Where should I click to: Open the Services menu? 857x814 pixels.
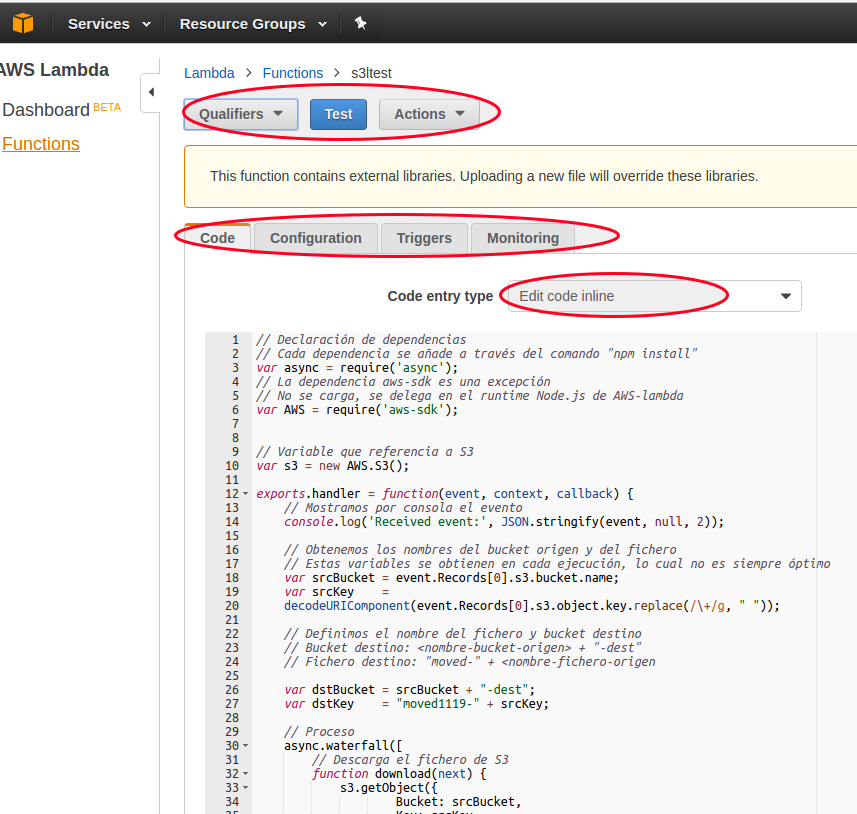click(109, 24)
